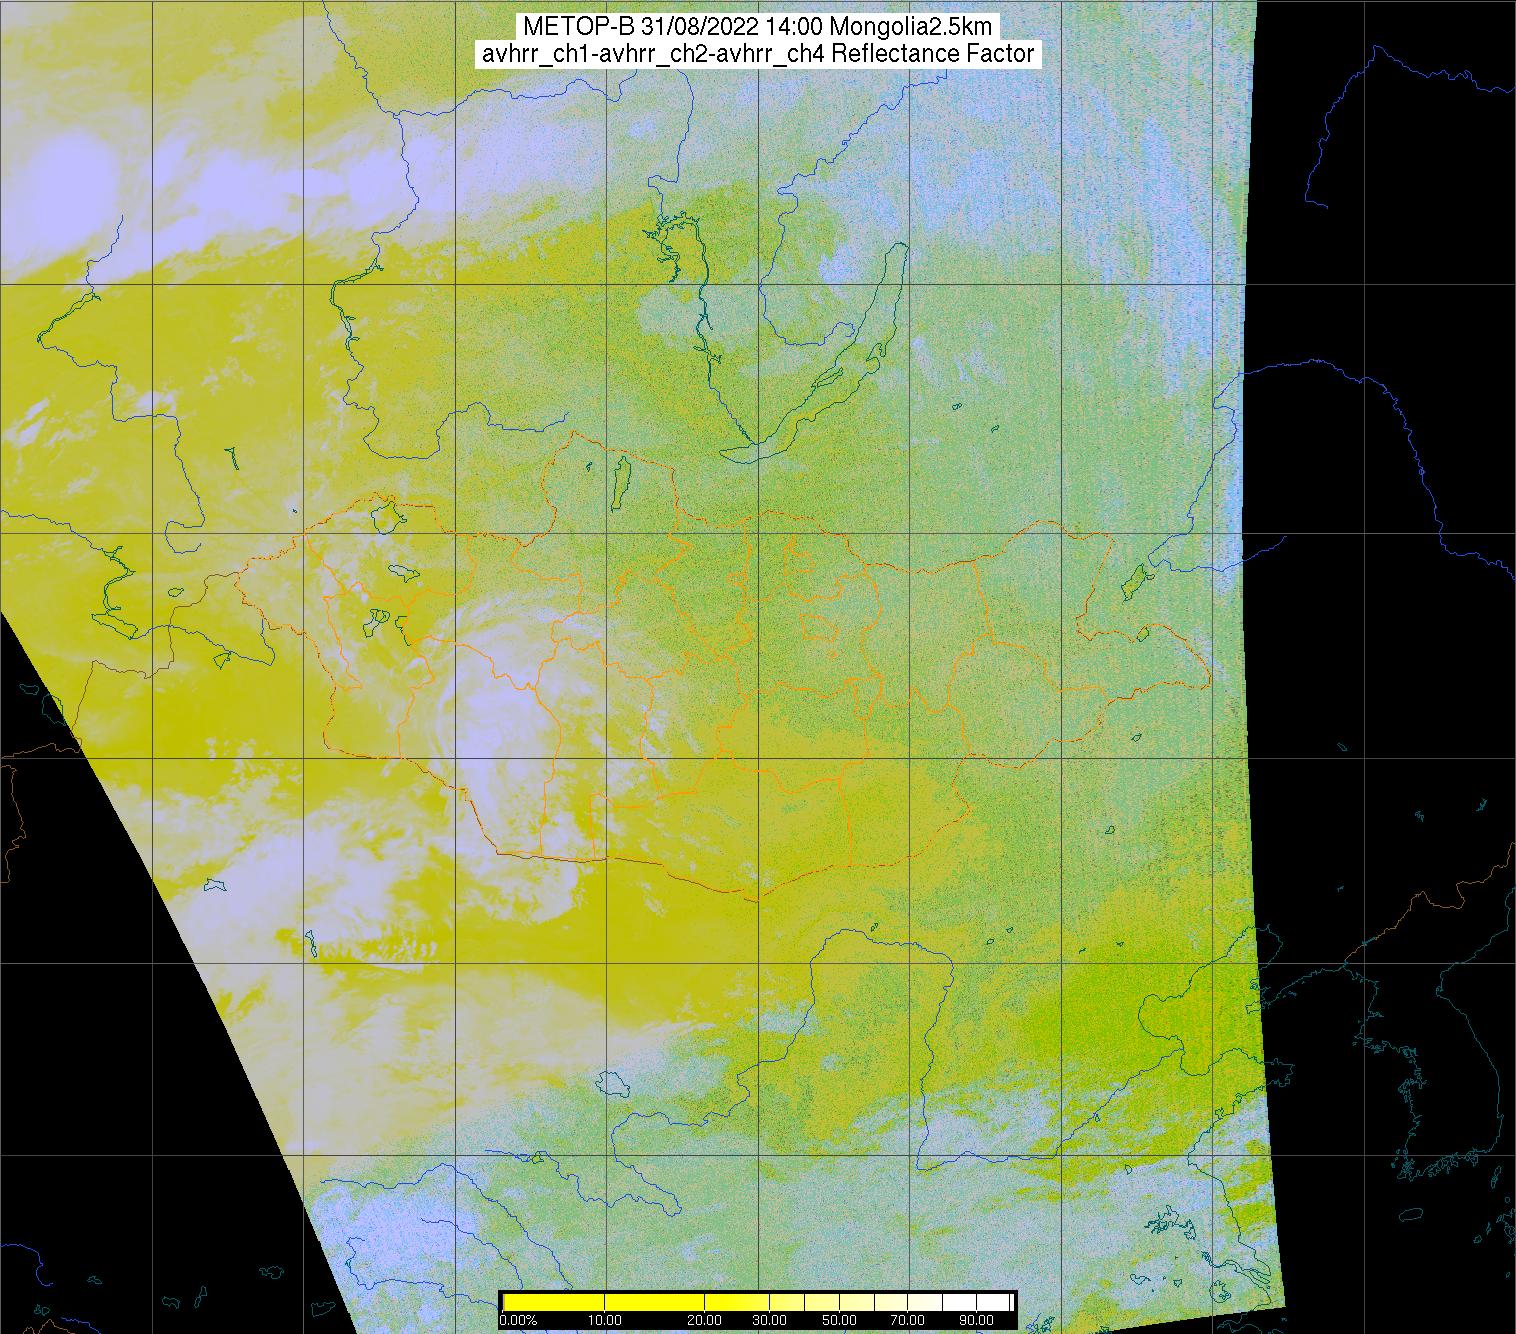
Task: Click the "20.00" scale label
Action: click(706, 1320)
